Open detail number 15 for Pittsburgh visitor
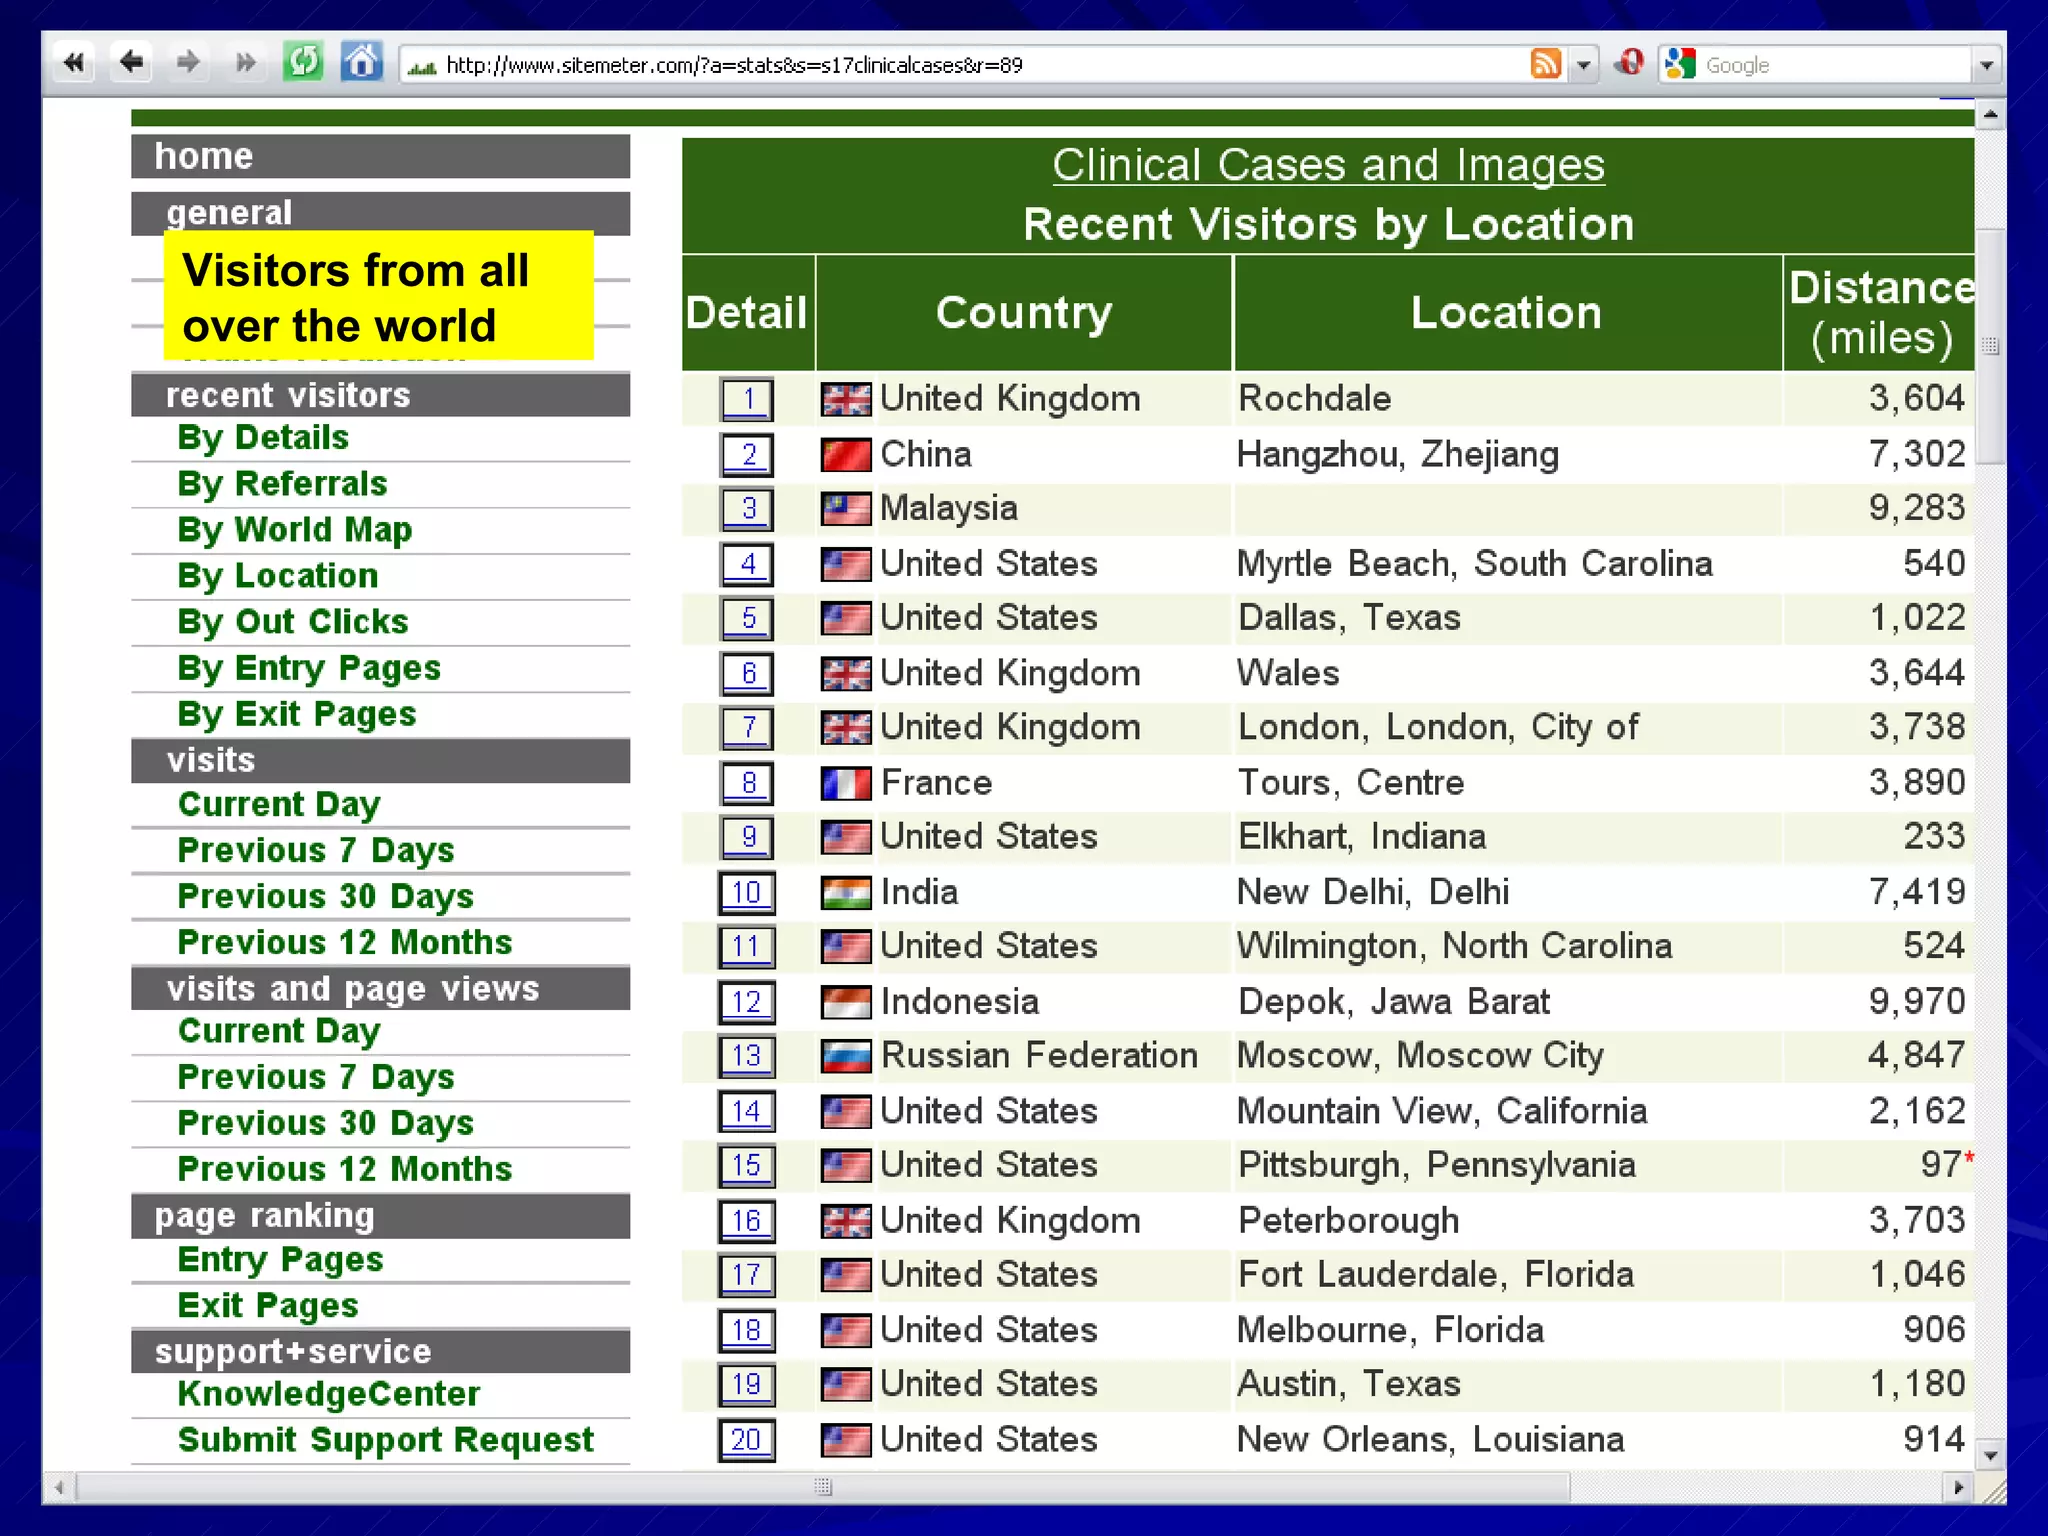This screenshot has width=2048, height=1536. [x=747, y=1165]
